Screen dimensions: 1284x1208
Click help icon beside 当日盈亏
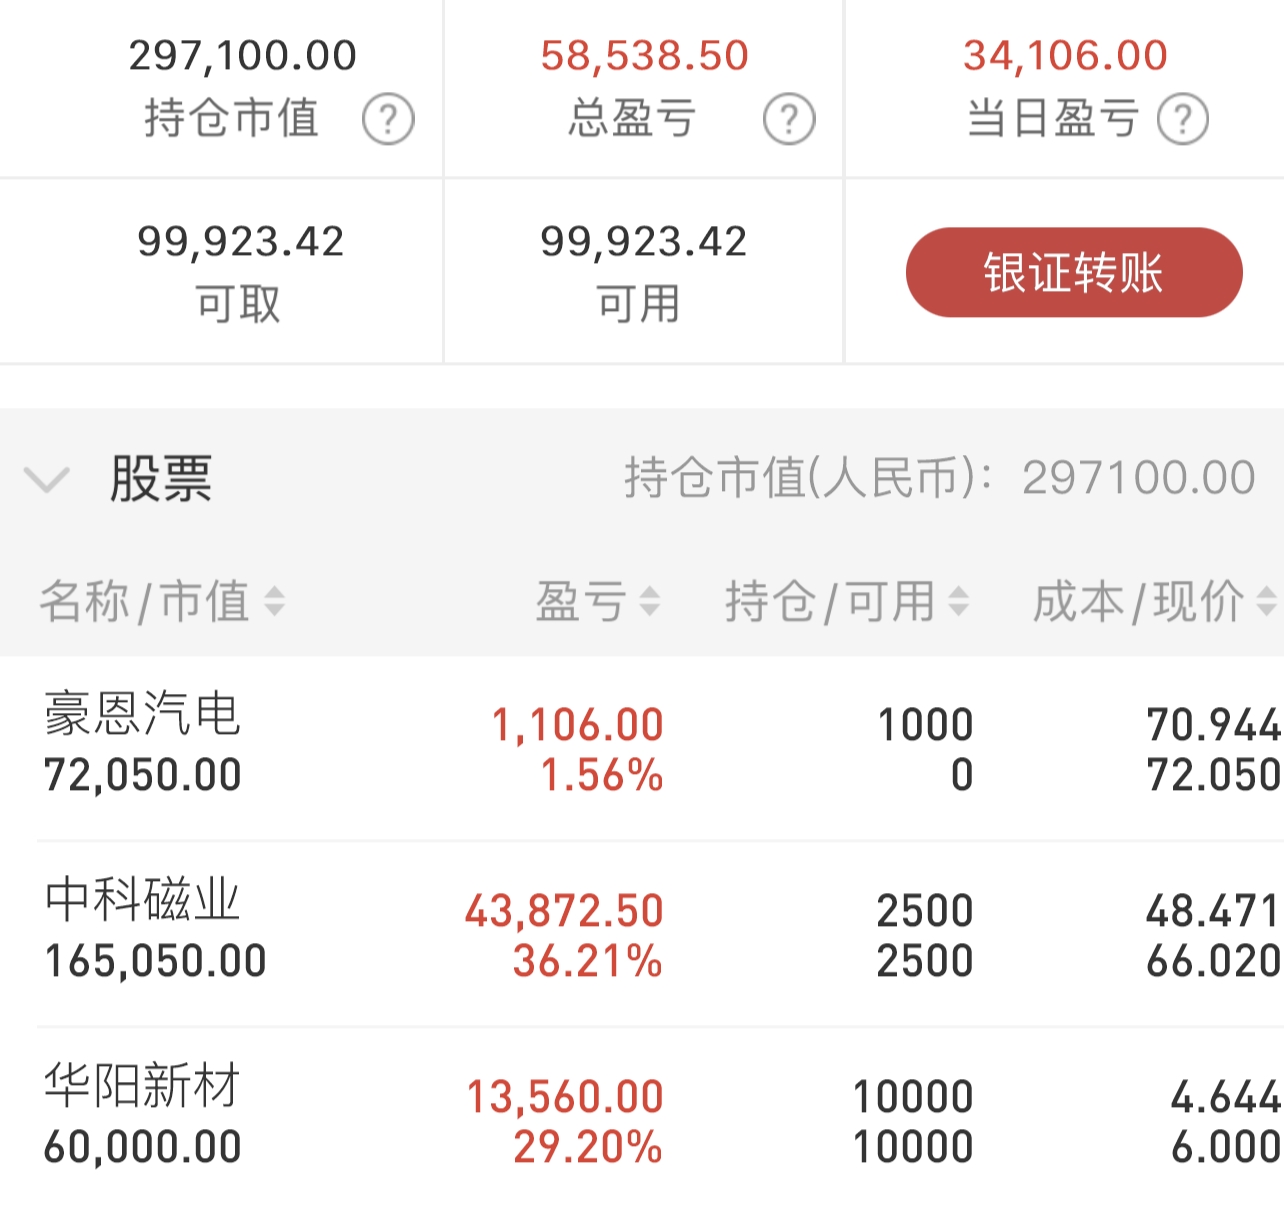tap(1183, 120)
